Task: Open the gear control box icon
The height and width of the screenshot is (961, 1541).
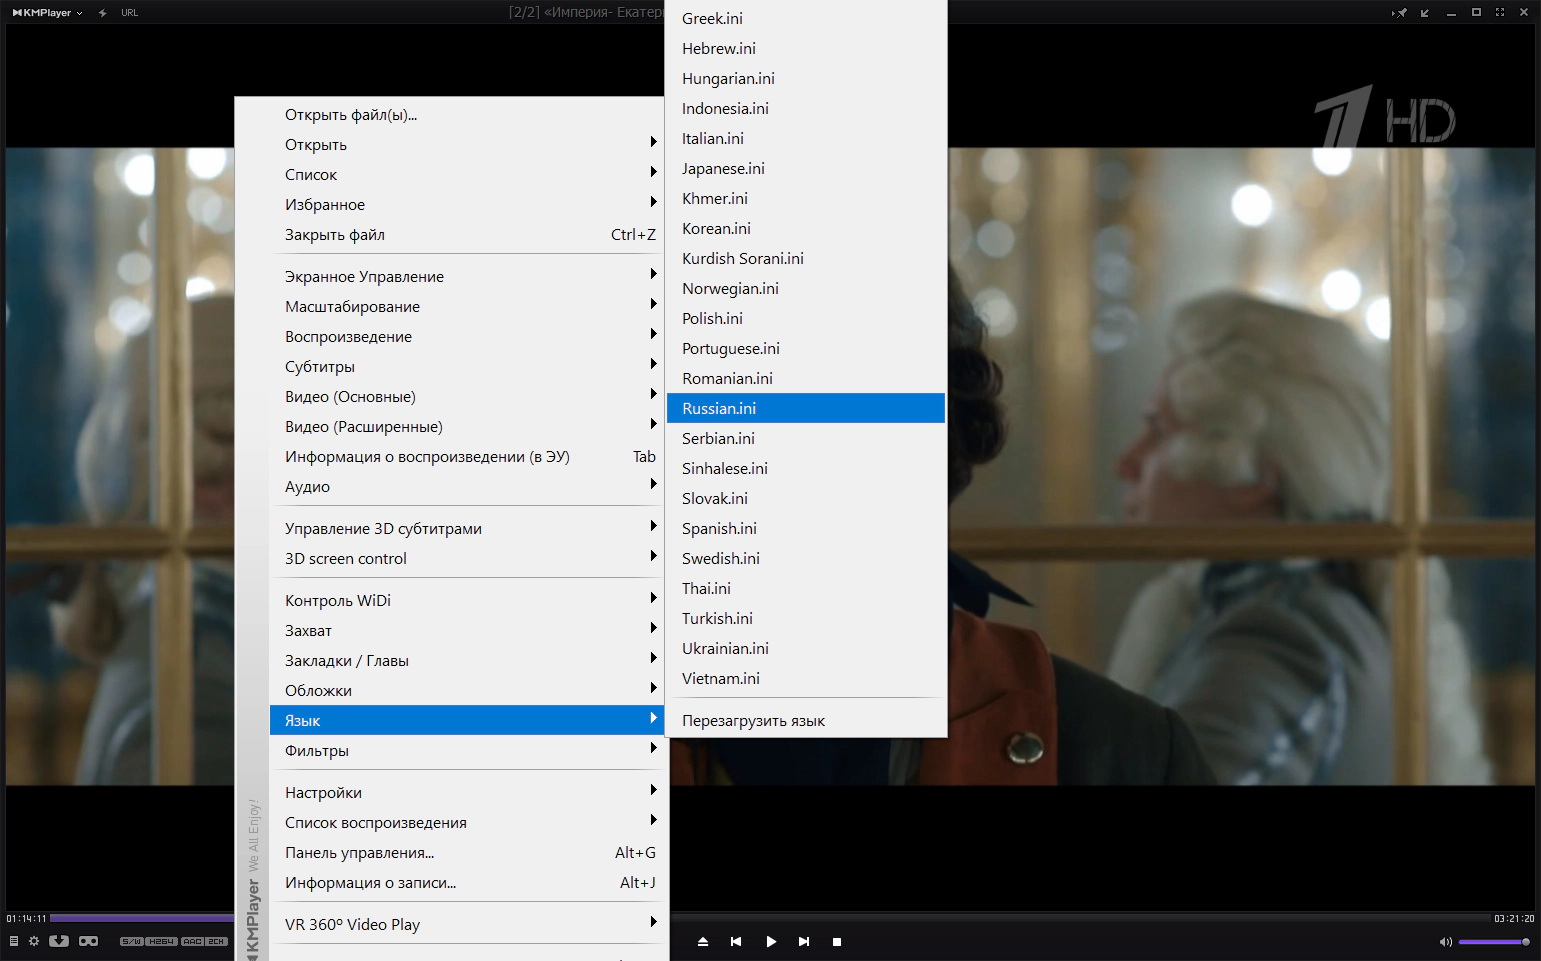Action: (x=34, y=941)
